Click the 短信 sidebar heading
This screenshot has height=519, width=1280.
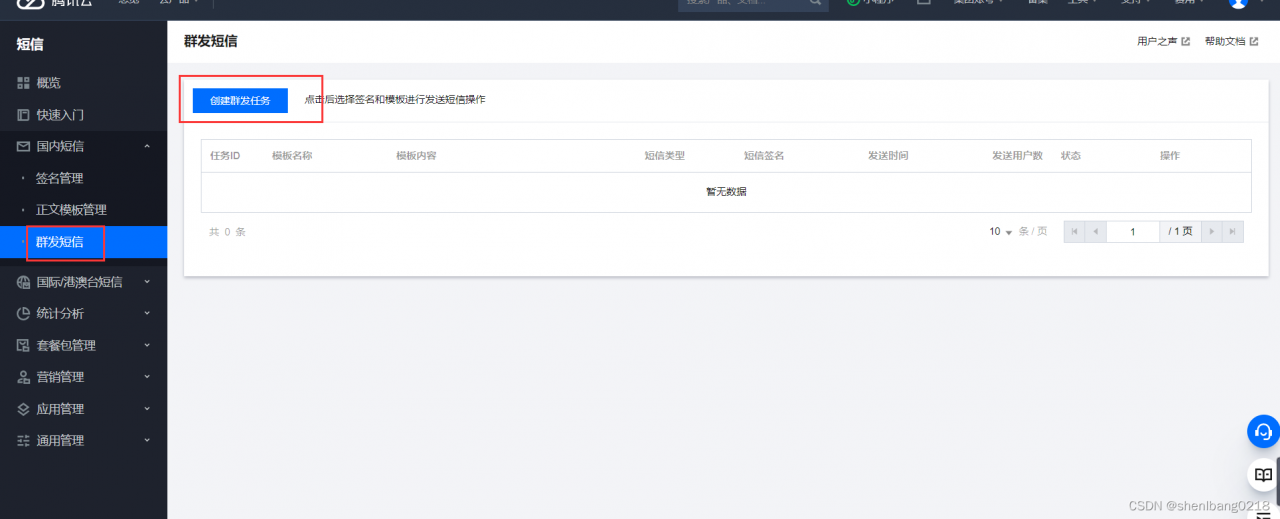(x=30, y=44)
